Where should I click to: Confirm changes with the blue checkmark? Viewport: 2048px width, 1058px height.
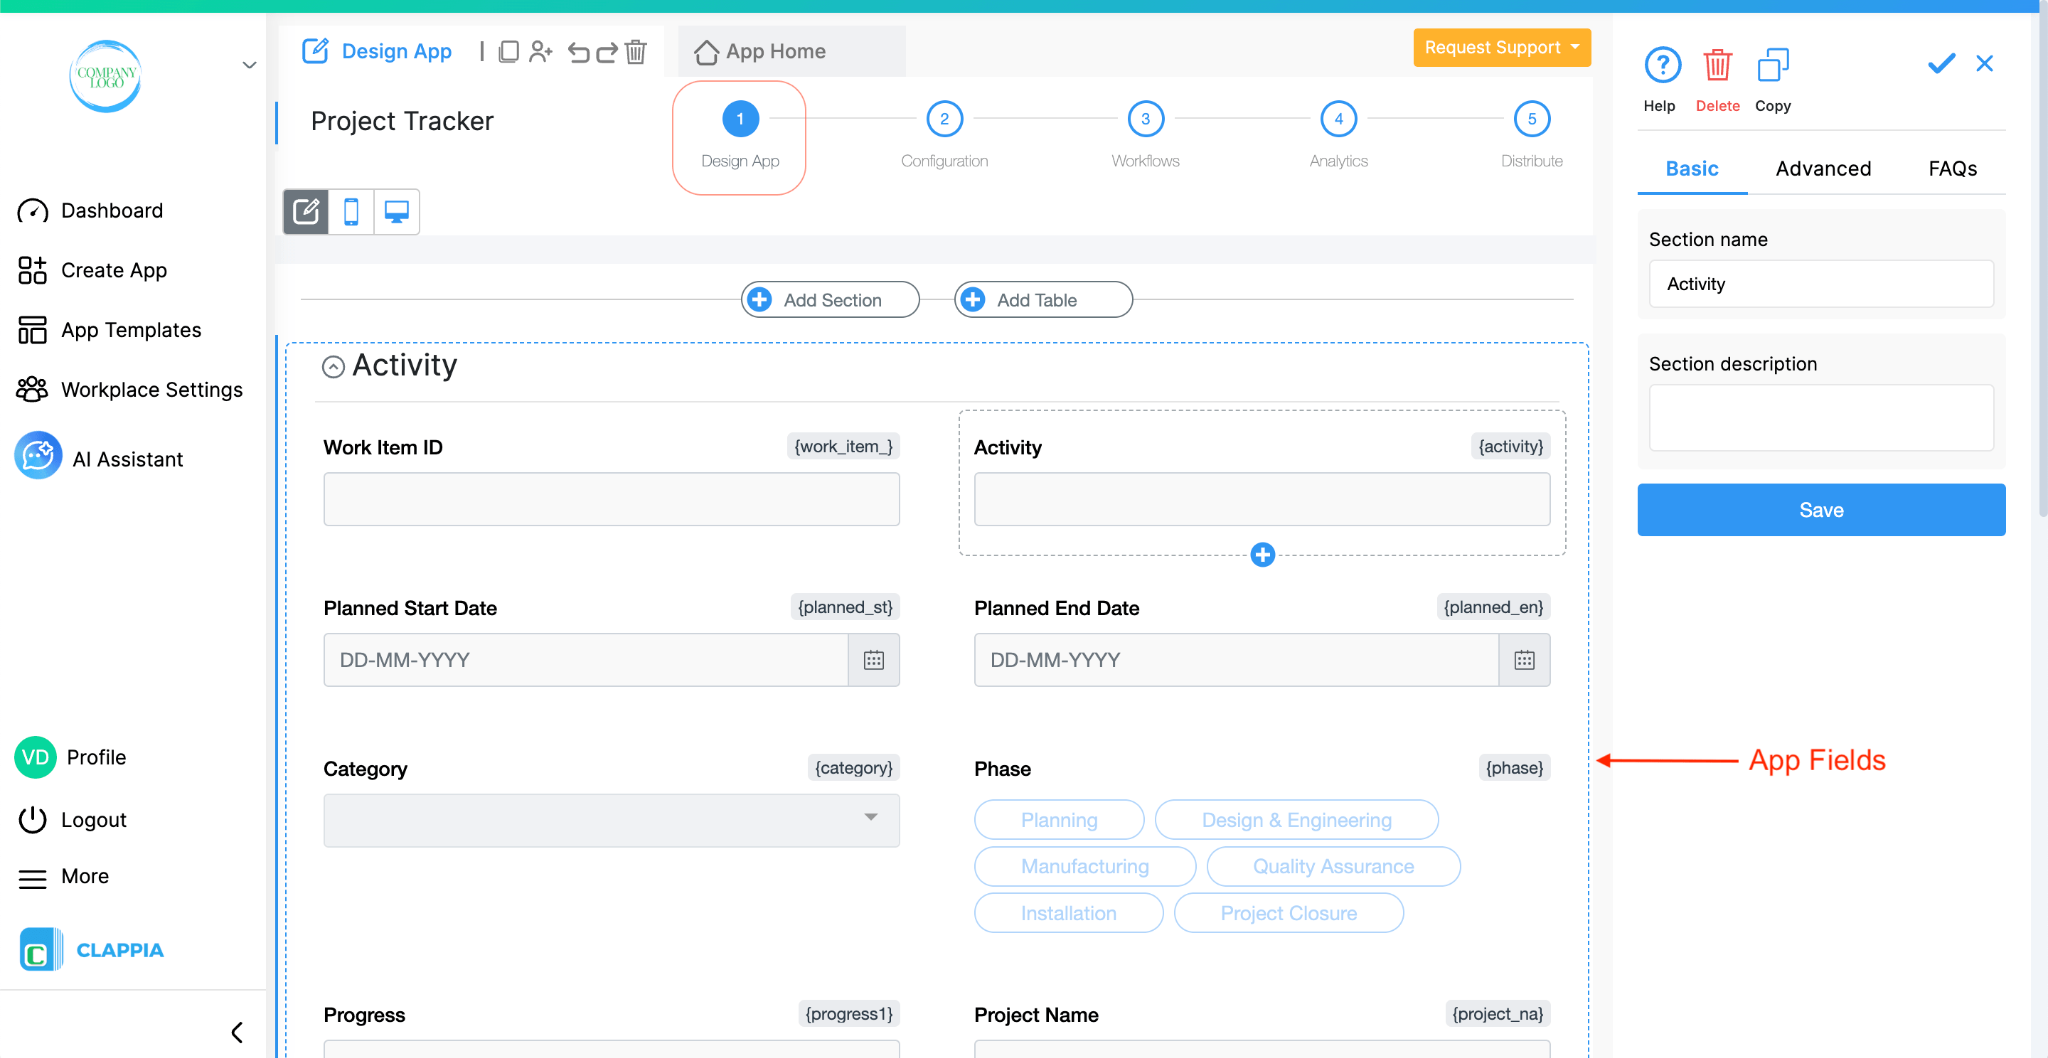click(x=1941, y=64)
